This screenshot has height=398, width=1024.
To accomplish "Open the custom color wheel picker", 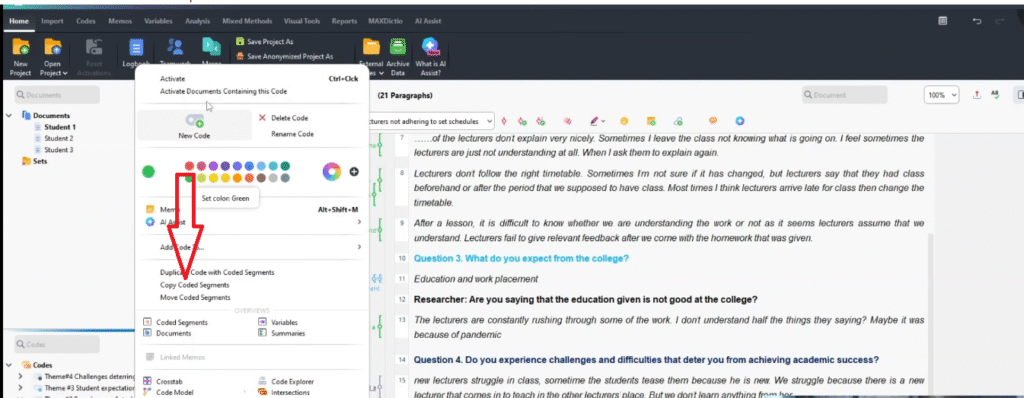I will click(x=332, y=172).
